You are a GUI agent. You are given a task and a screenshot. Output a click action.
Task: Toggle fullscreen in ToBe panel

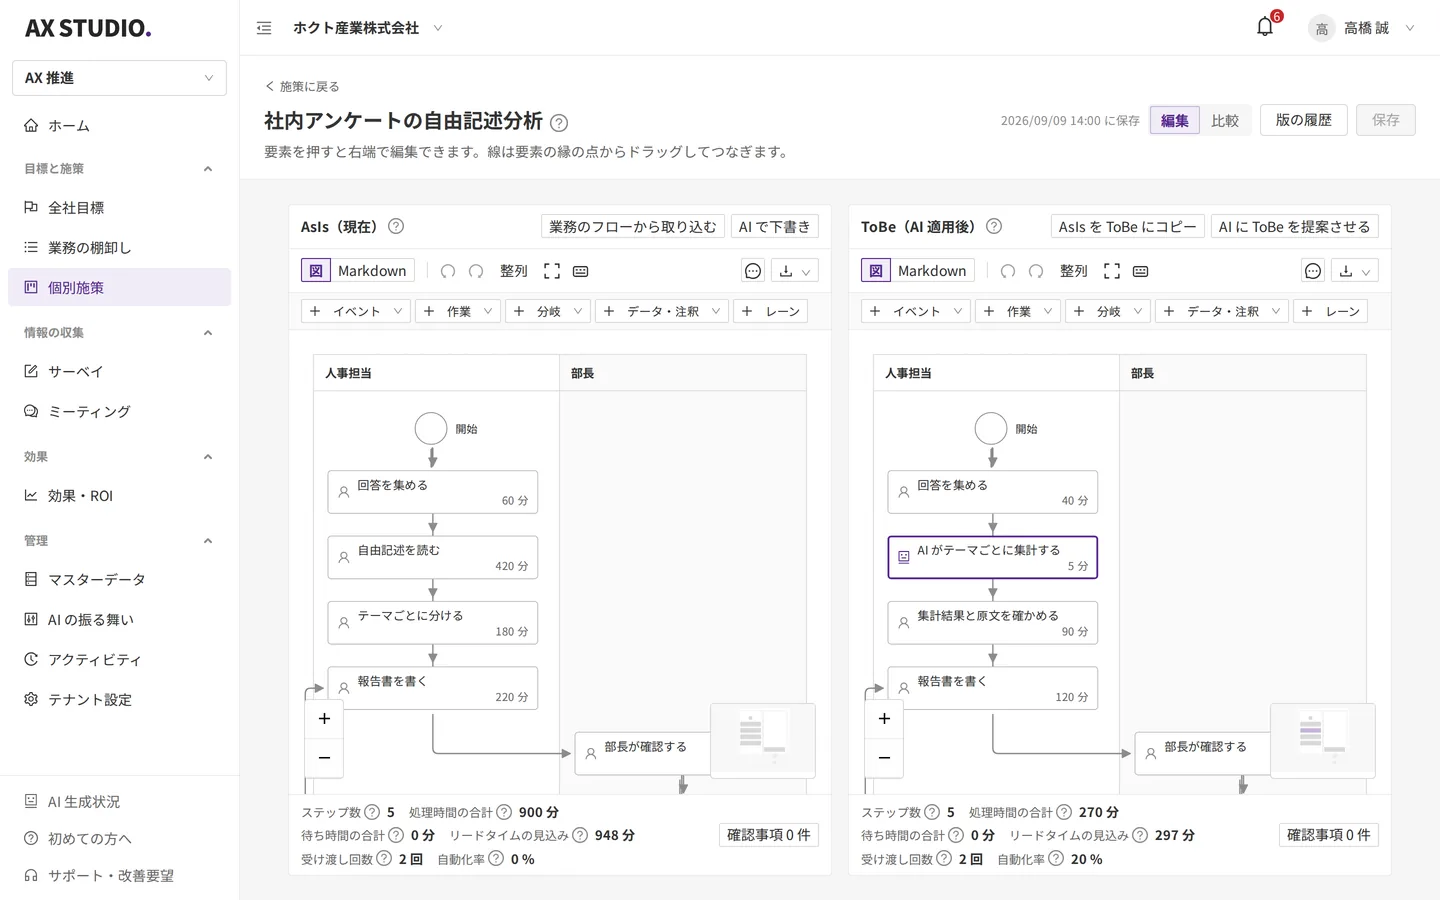(x=1112, y=271)
